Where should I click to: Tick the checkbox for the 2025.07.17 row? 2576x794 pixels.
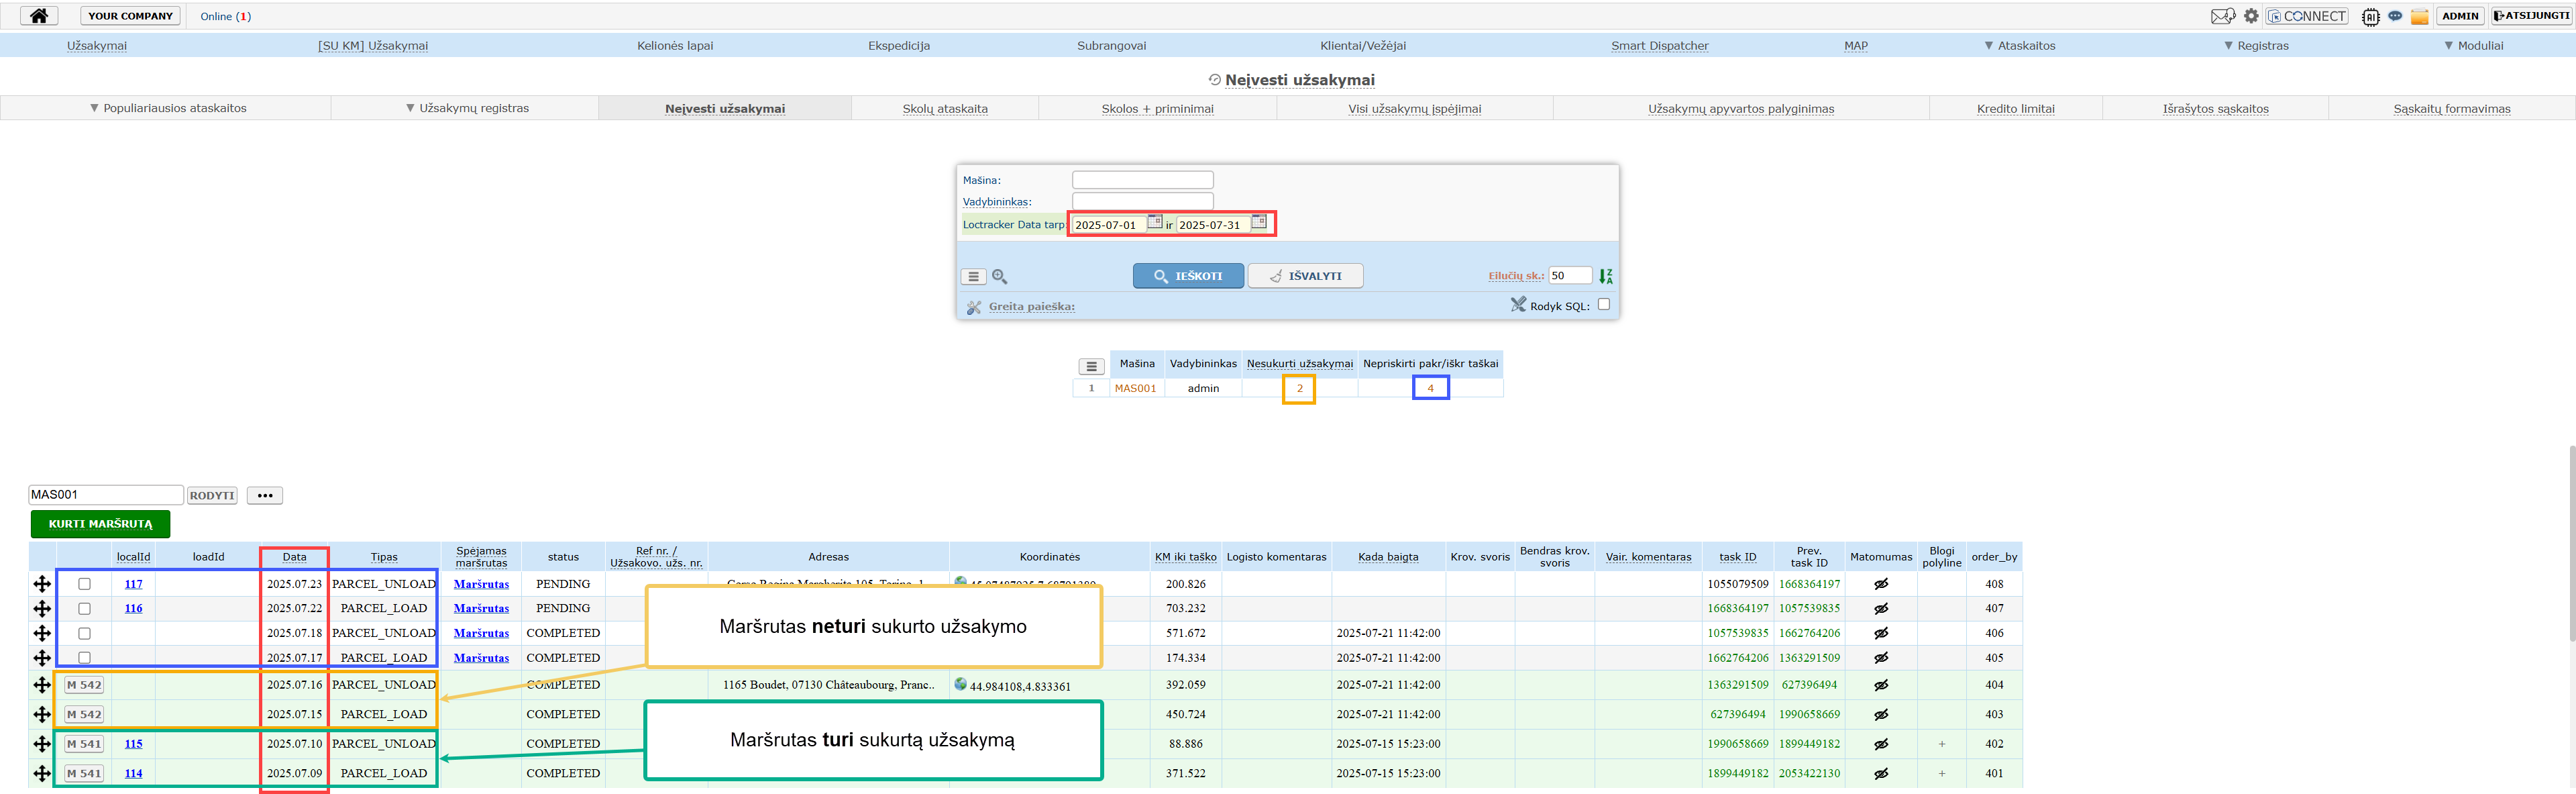tap(84, 658)
